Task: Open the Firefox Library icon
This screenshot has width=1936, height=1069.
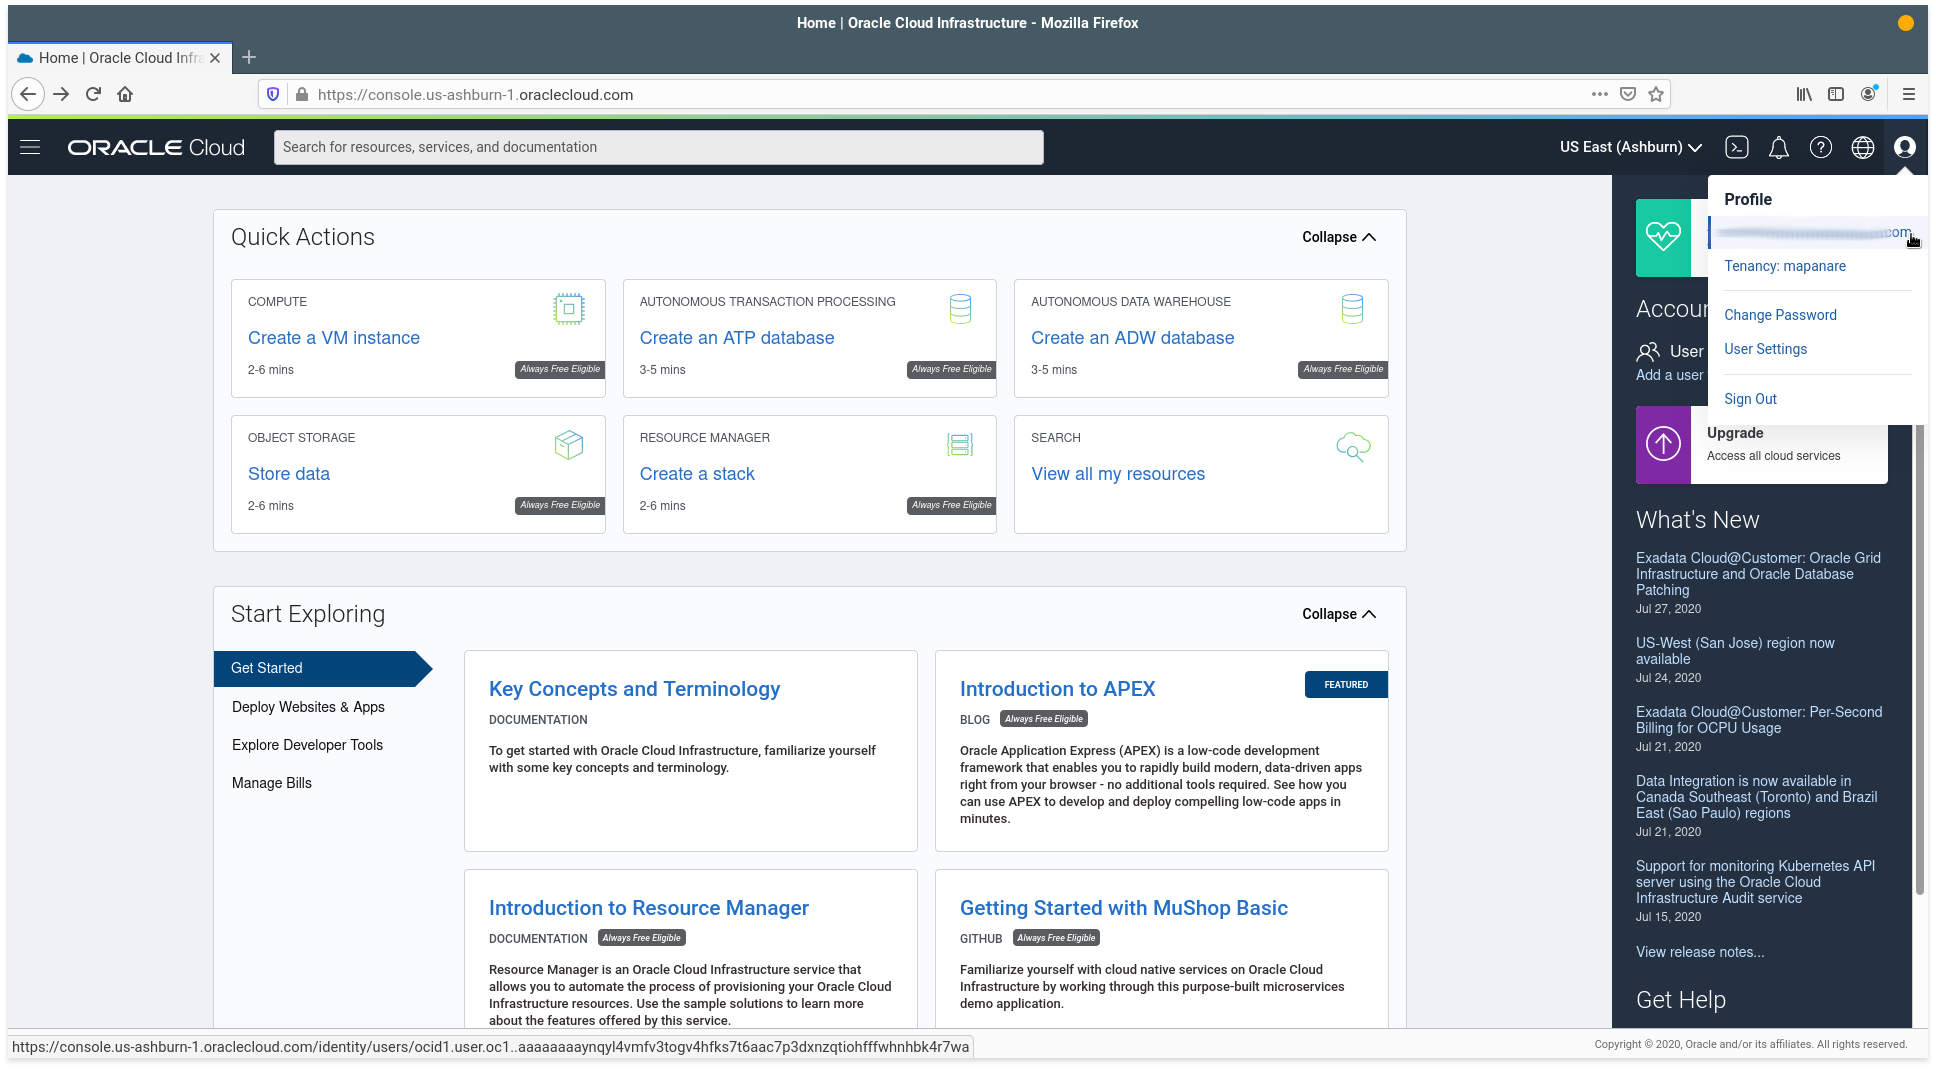Action: tap(1804, 94)
